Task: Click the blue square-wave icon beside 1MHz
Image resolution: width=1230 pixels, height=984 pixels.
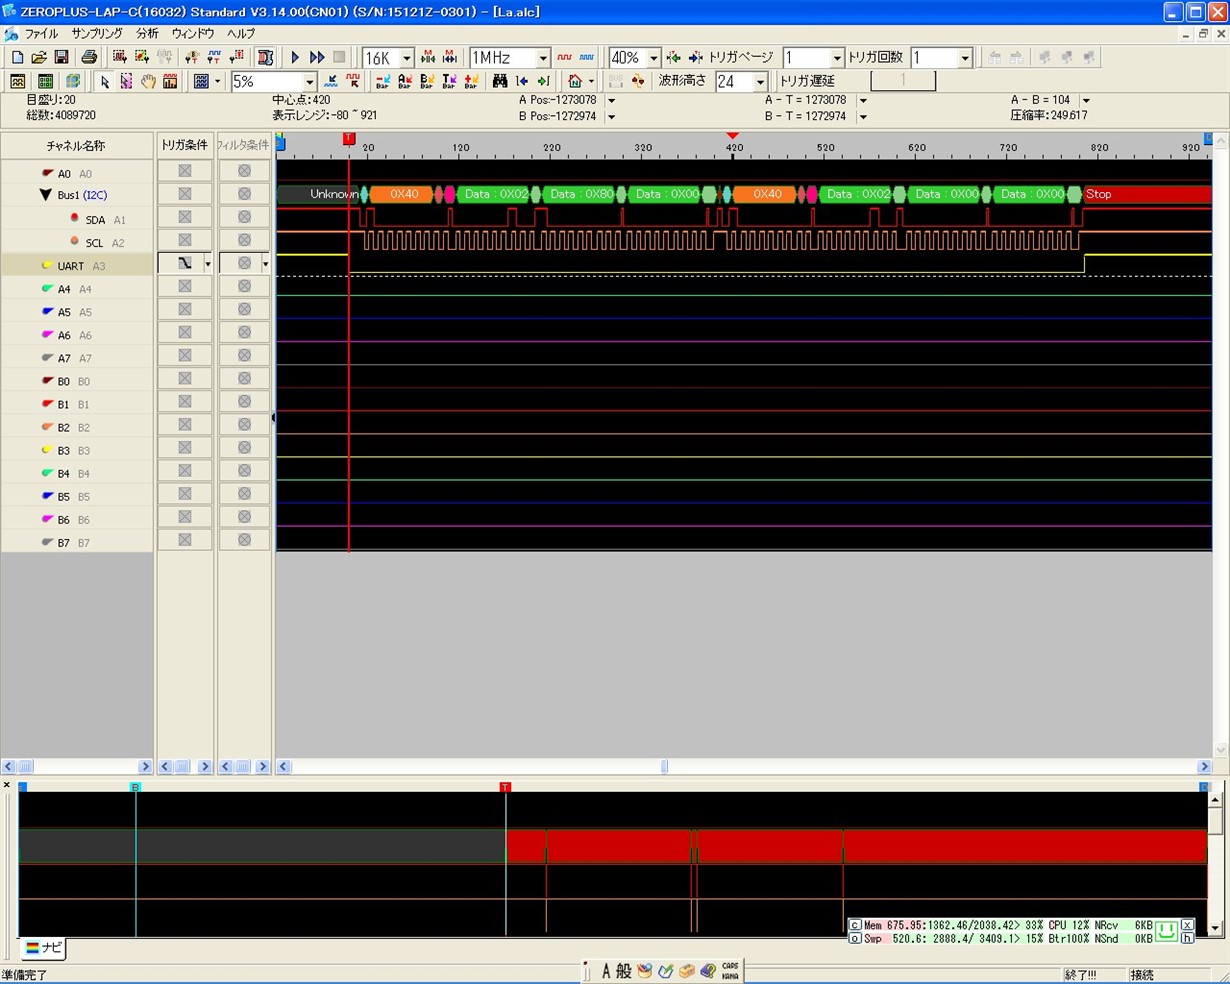Action: pos(586,58)
